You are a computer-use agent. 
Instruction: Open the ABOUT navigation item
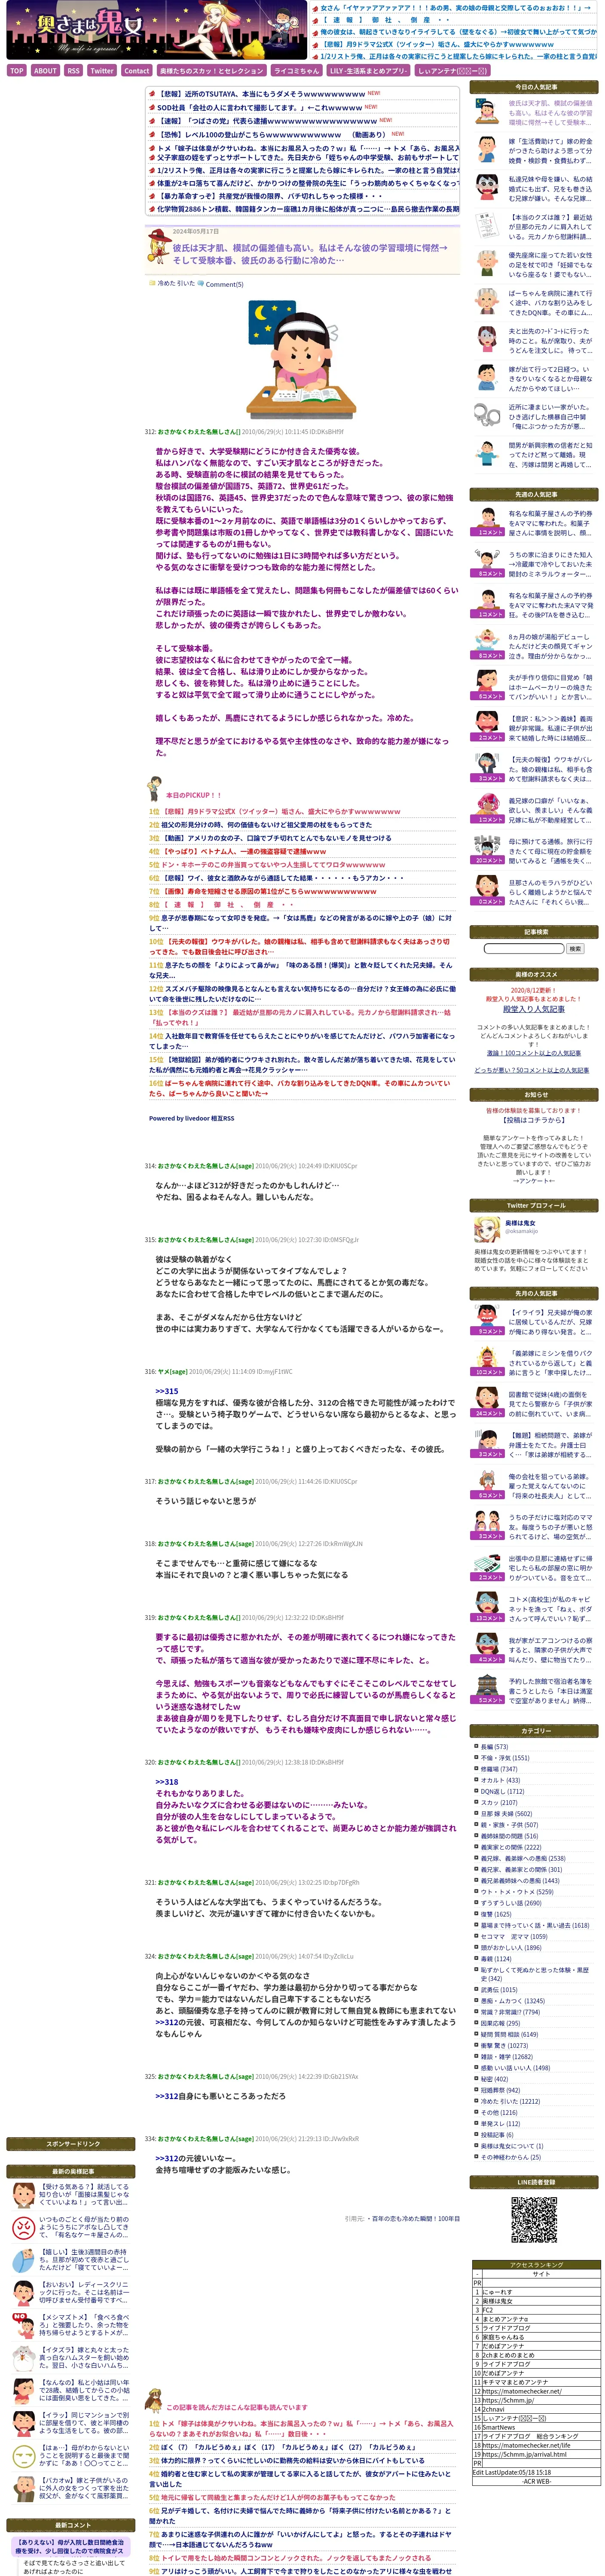45,71
